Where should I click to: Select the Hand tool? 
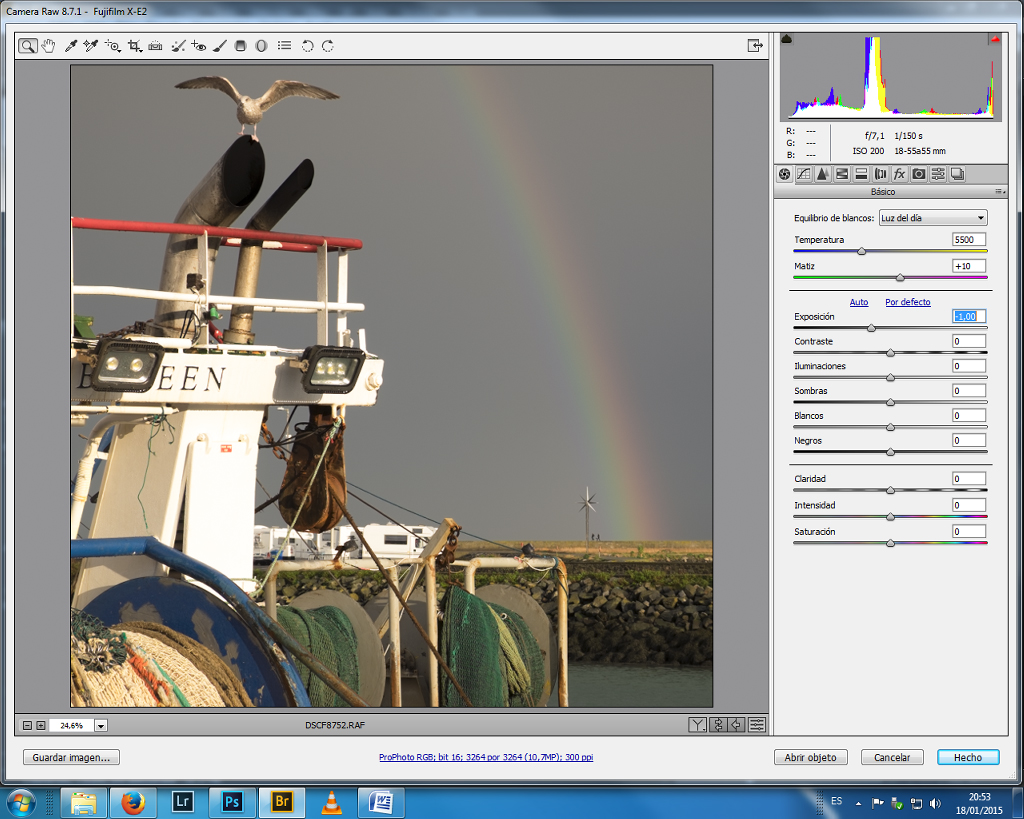tap(48, 46)
